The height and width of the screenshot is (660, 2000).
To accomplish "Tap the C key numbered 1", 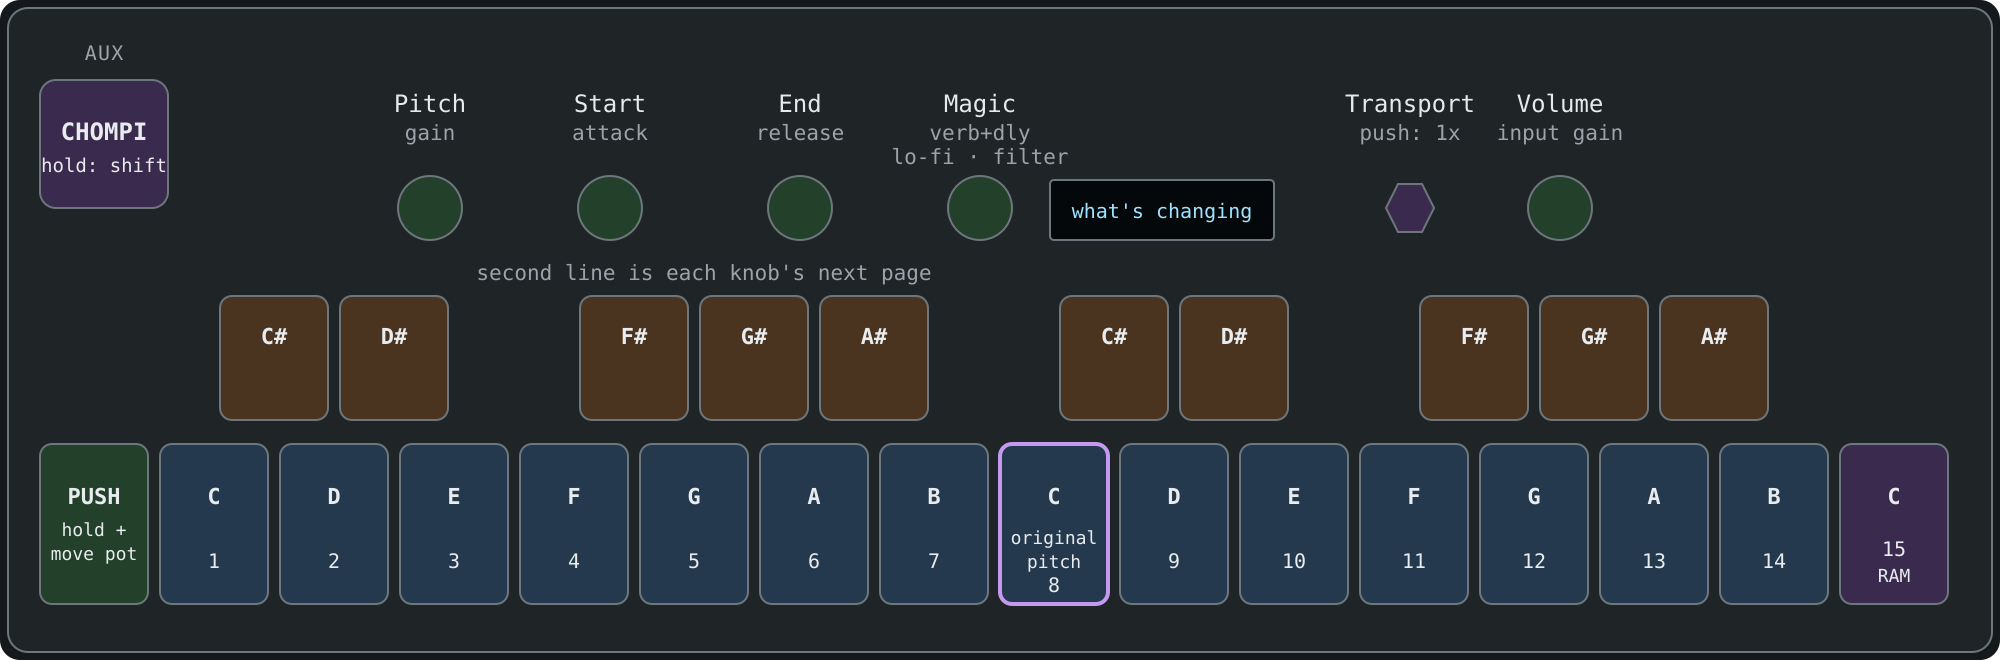I will click(214, 524).
